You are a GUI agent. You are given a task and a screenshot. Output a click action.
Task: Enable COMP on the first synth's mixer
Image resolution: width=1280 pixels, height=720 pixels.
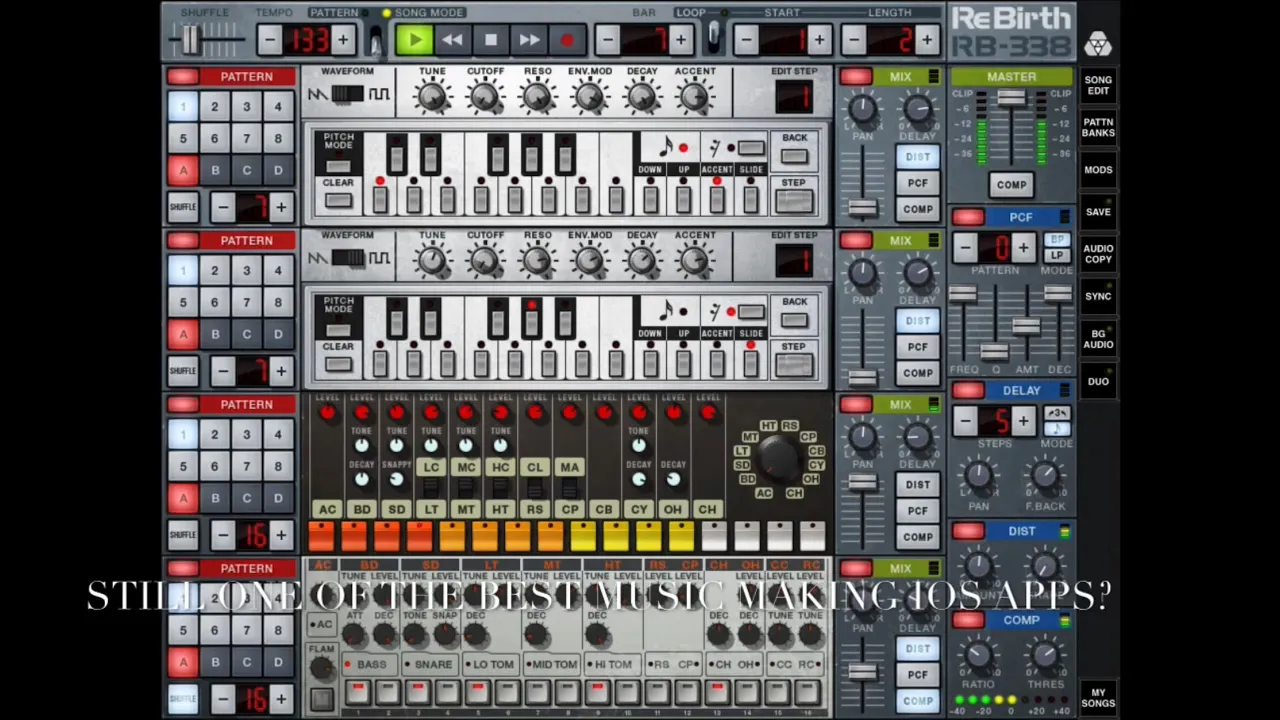point(918,209)
